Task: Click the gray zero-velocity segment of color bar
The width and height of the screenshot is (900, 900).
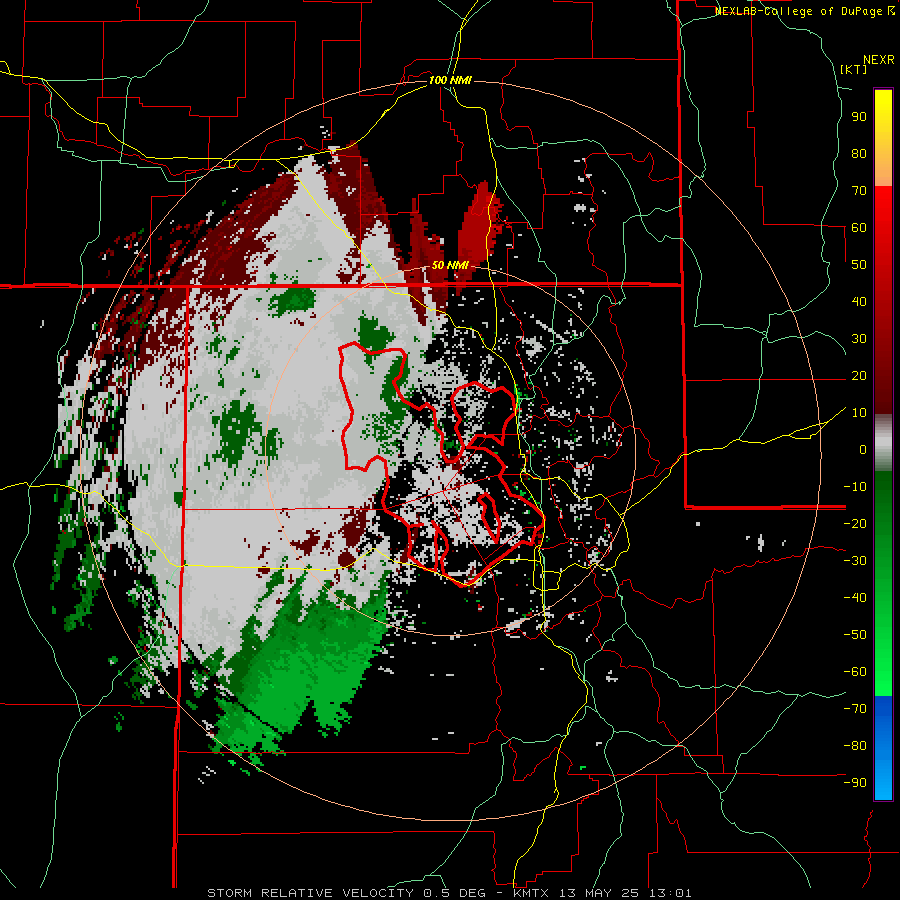Action: click(x=883, y=443)
